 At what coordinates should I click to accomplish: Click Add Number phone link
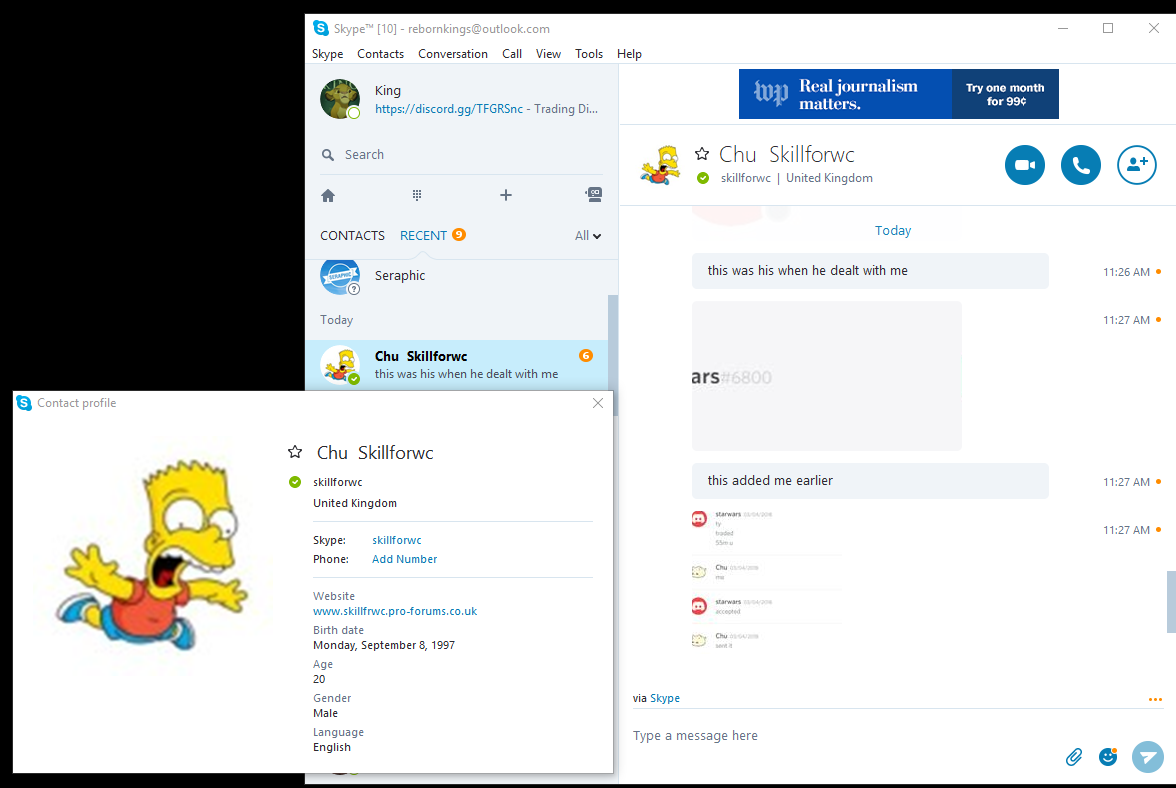pyautogui.click(x=404, y=559)
